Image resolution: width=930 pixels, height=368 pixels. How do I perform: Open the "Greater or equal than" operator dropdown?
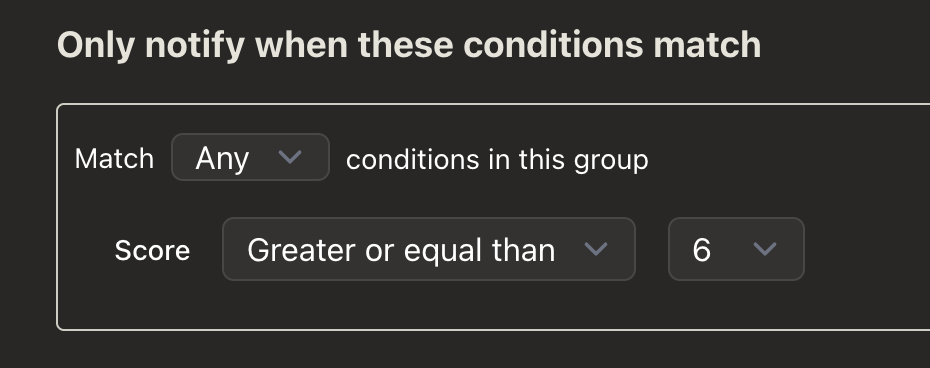pyautogui.click(x=429, y=249)
